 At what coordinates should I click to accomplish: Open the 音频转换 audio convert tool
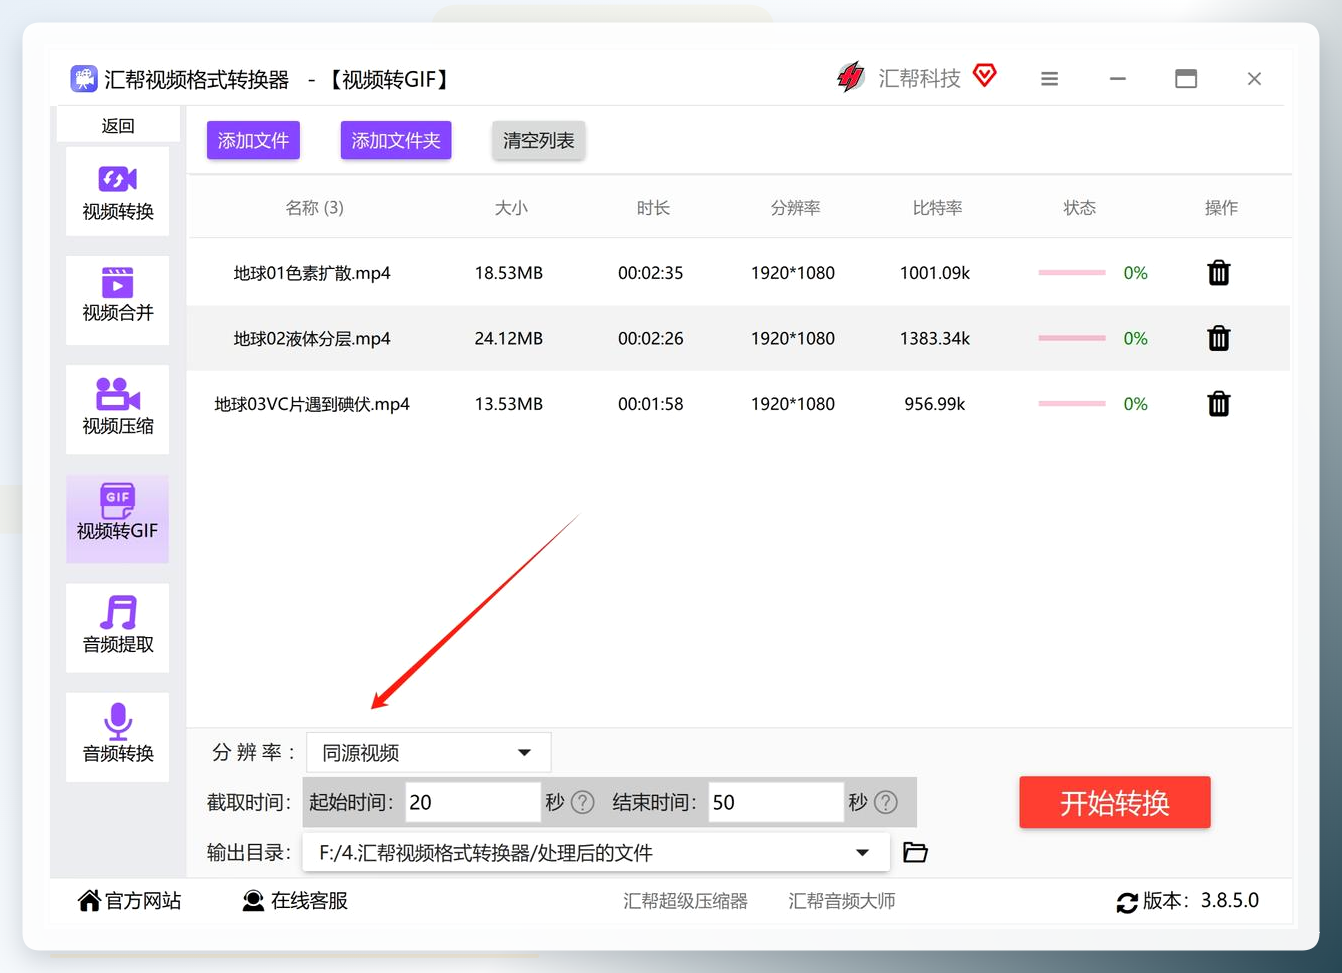click(x=117, y=736)
